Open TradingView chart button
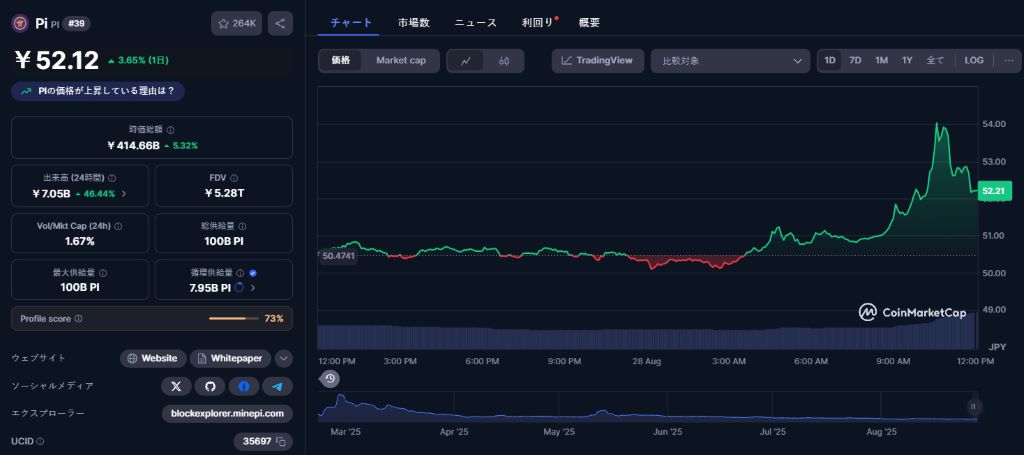The image size is (1024, 455). [598, 61]
